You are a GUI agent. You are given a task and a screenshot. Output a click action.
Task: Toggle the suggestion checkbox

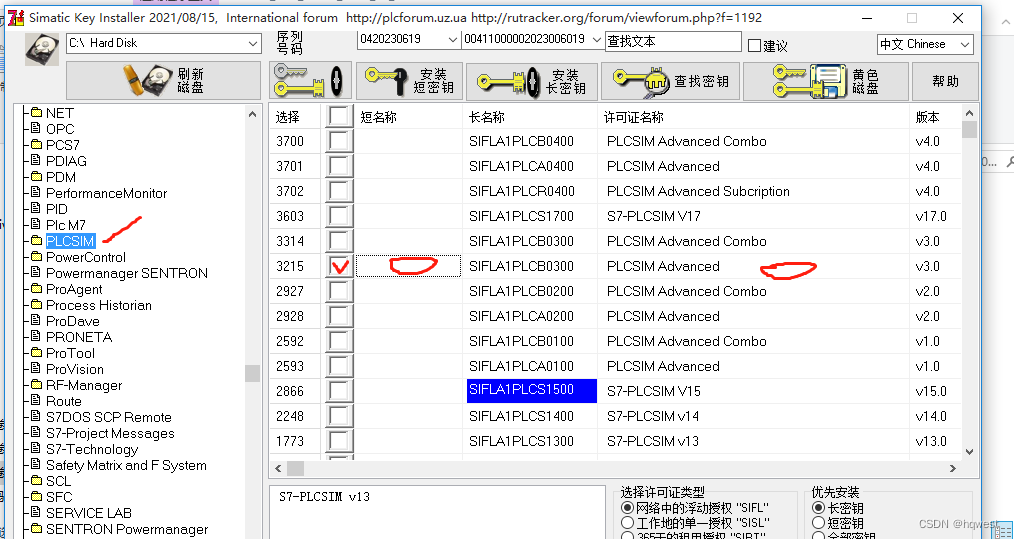754,45
